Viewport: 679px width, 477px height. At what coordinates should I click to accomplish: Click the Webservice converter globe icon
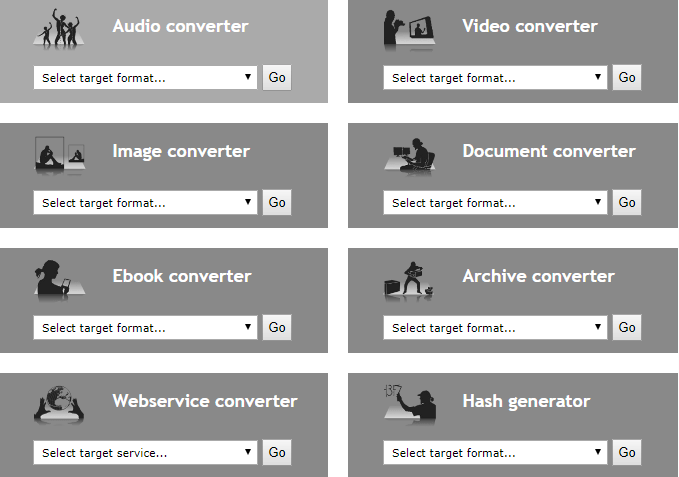click(59, 404)
